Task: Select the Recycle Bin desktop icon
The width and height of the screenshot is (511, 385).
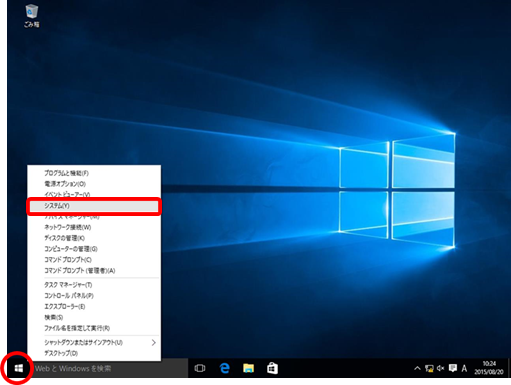Action: (x=32, y=16)
